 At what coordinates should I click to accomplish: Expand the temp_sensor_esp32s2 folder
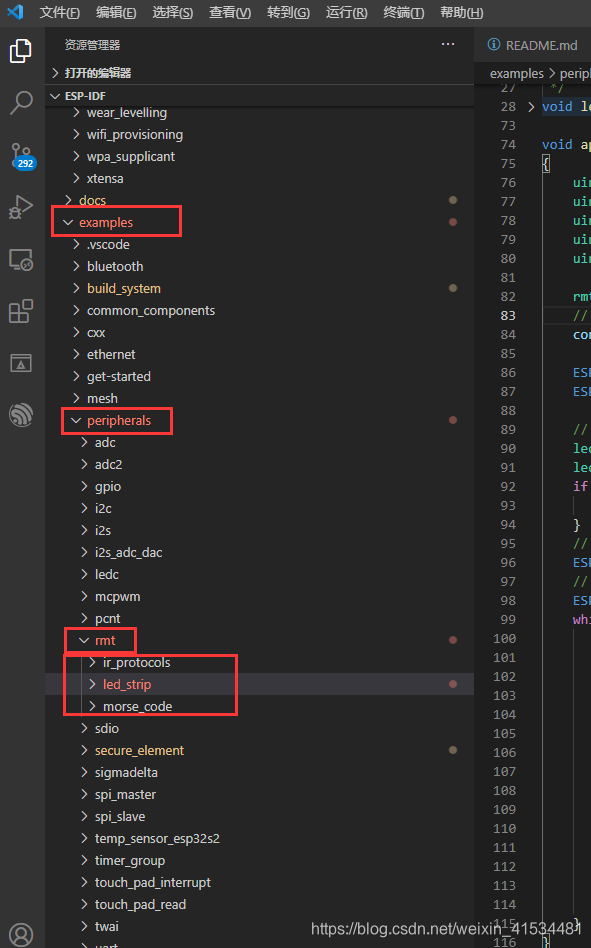[x=260, y=839]
